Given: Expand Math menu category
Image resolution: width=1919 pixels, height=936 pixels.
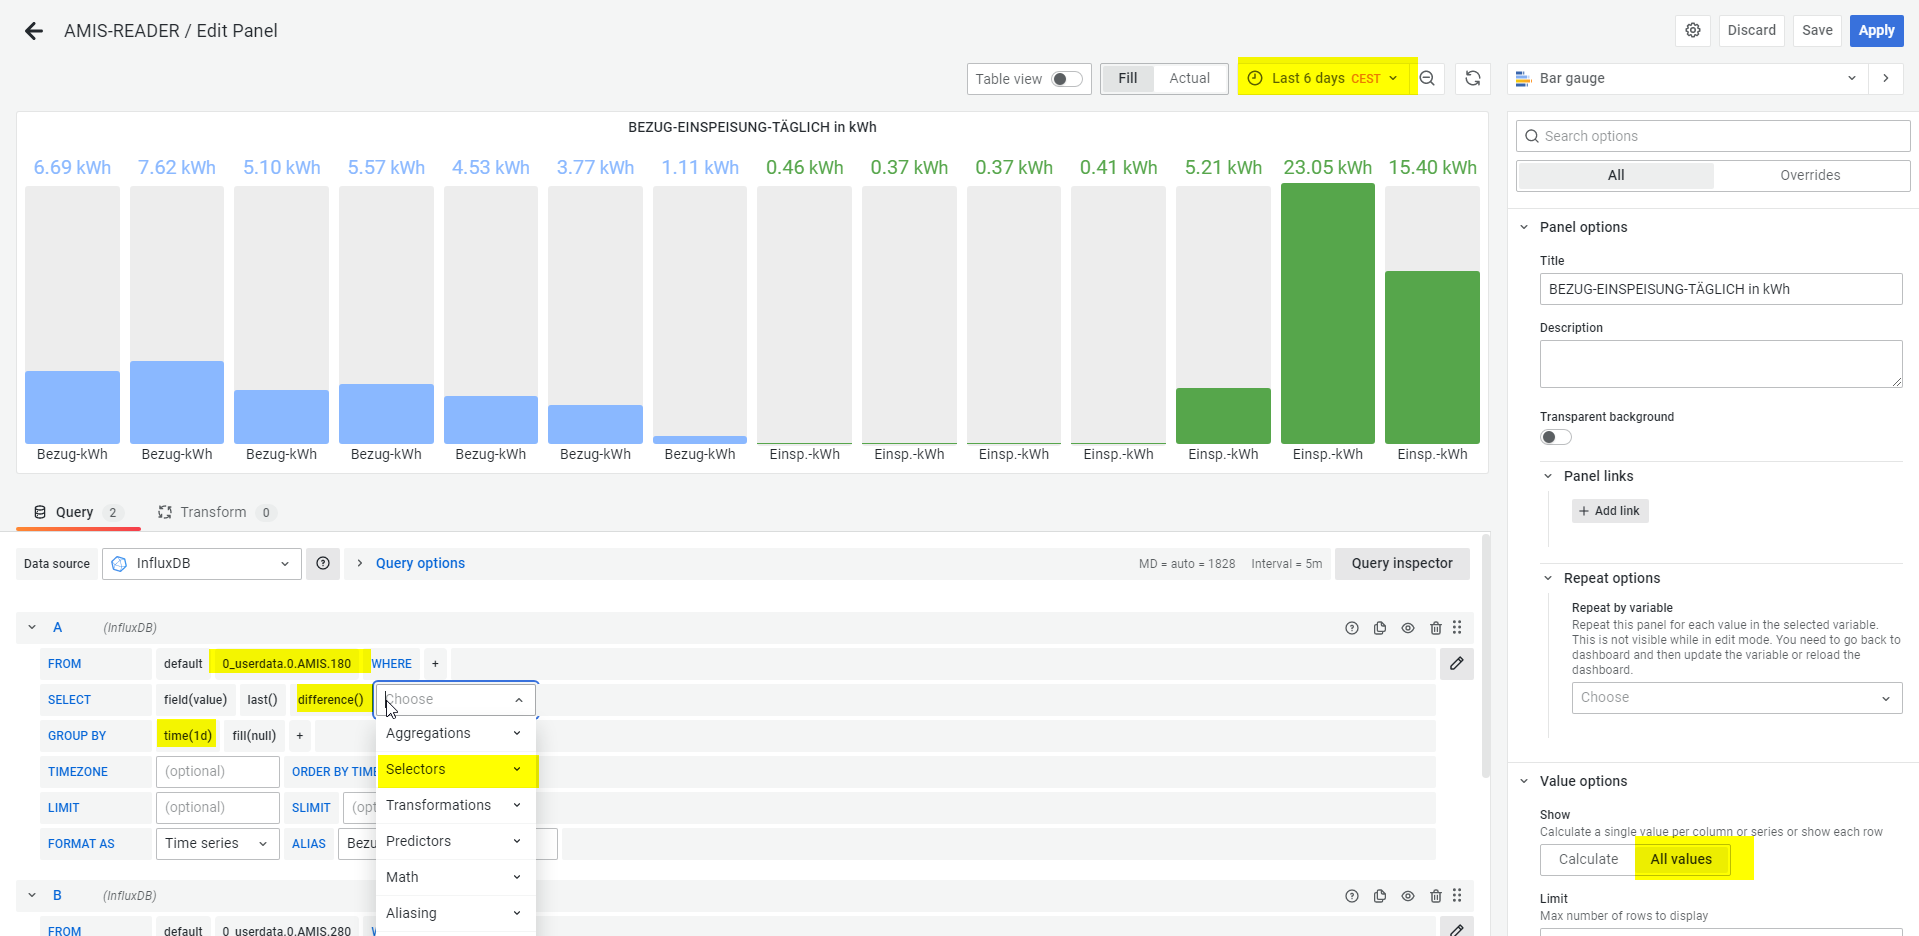Looking at the screenshot, I should 456,877.
